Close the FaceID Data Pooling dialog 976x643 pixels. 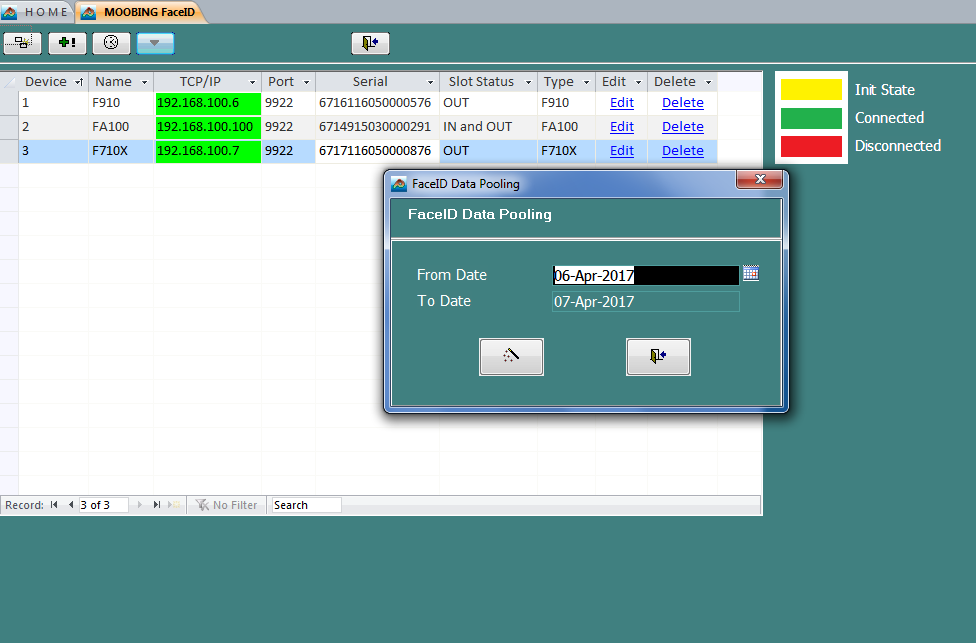(x=759, y=180)
